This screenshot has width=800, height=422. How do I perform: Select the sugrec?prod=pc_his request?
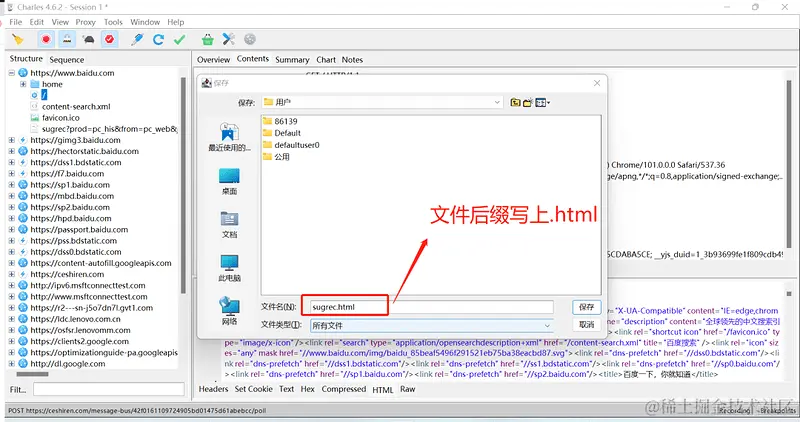[x=110, y=129]
